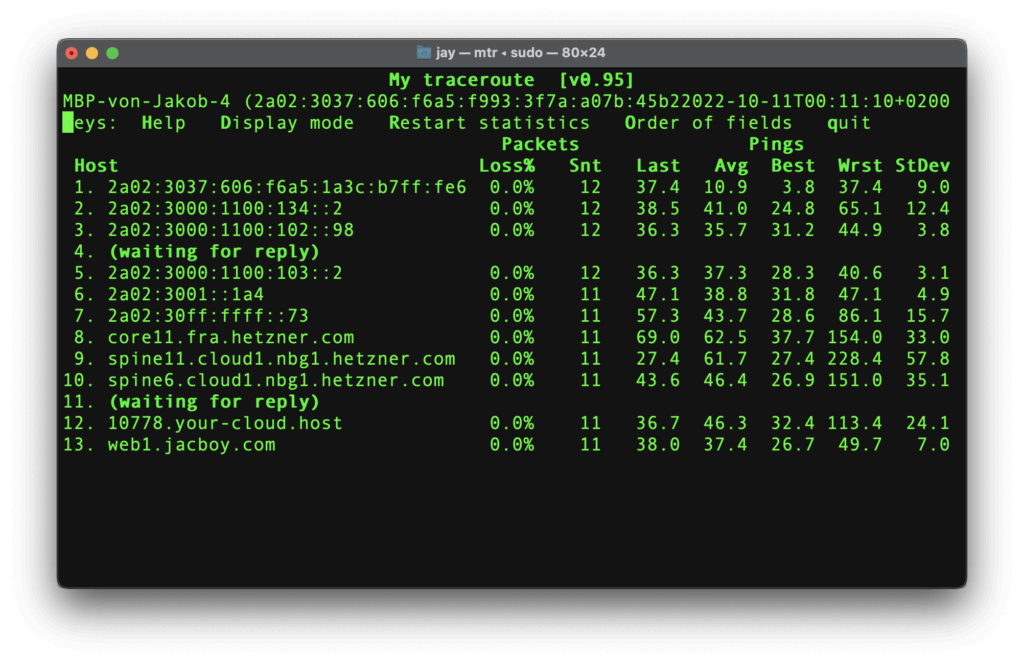Click the 'Order of fields' key option
This screenshot has width=1024, height=664.
[x=708, y=123]
